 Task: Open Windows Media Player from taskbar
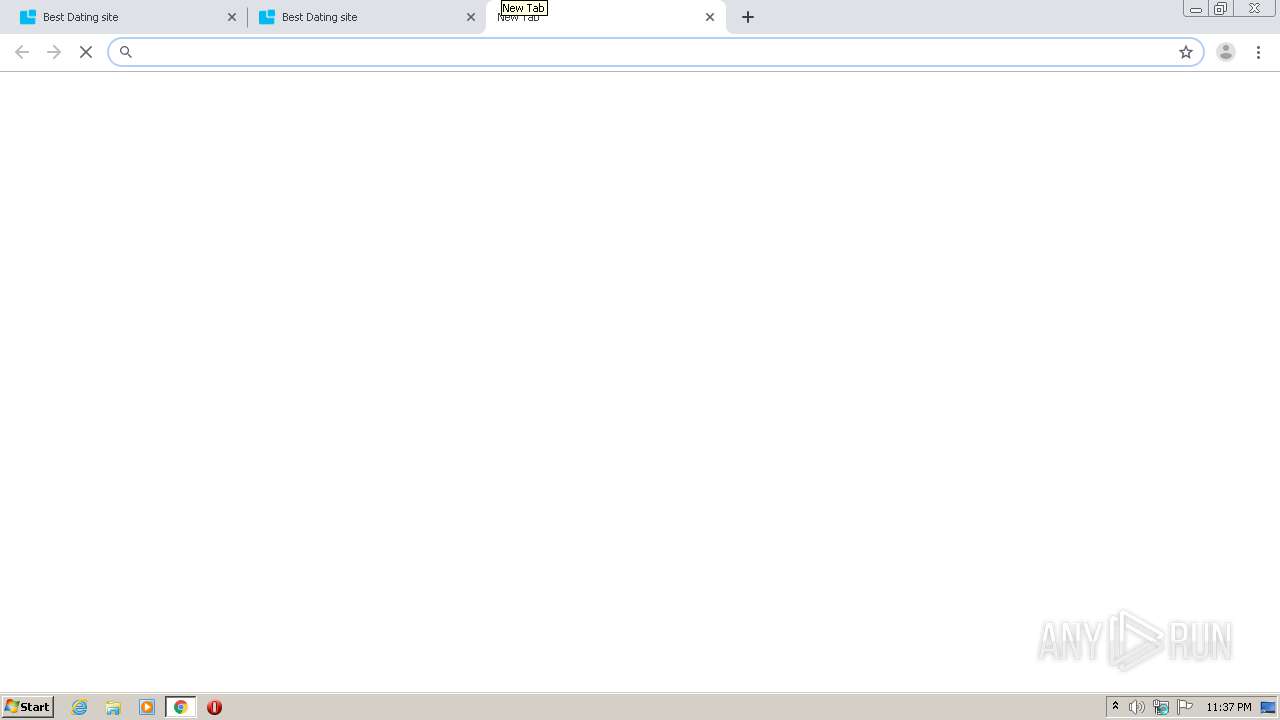pos(147,707)
